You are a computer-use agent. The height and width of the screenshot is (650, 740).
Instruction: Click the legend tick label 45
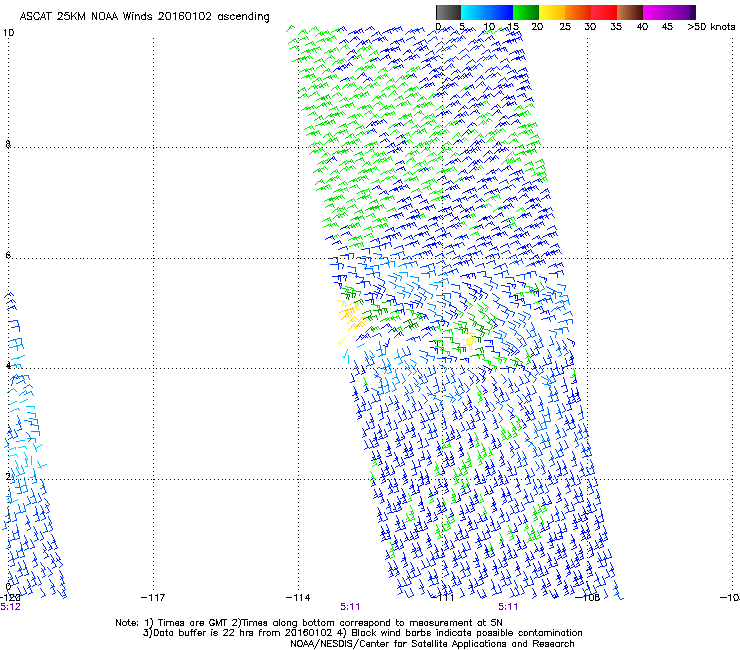(667, 27)
